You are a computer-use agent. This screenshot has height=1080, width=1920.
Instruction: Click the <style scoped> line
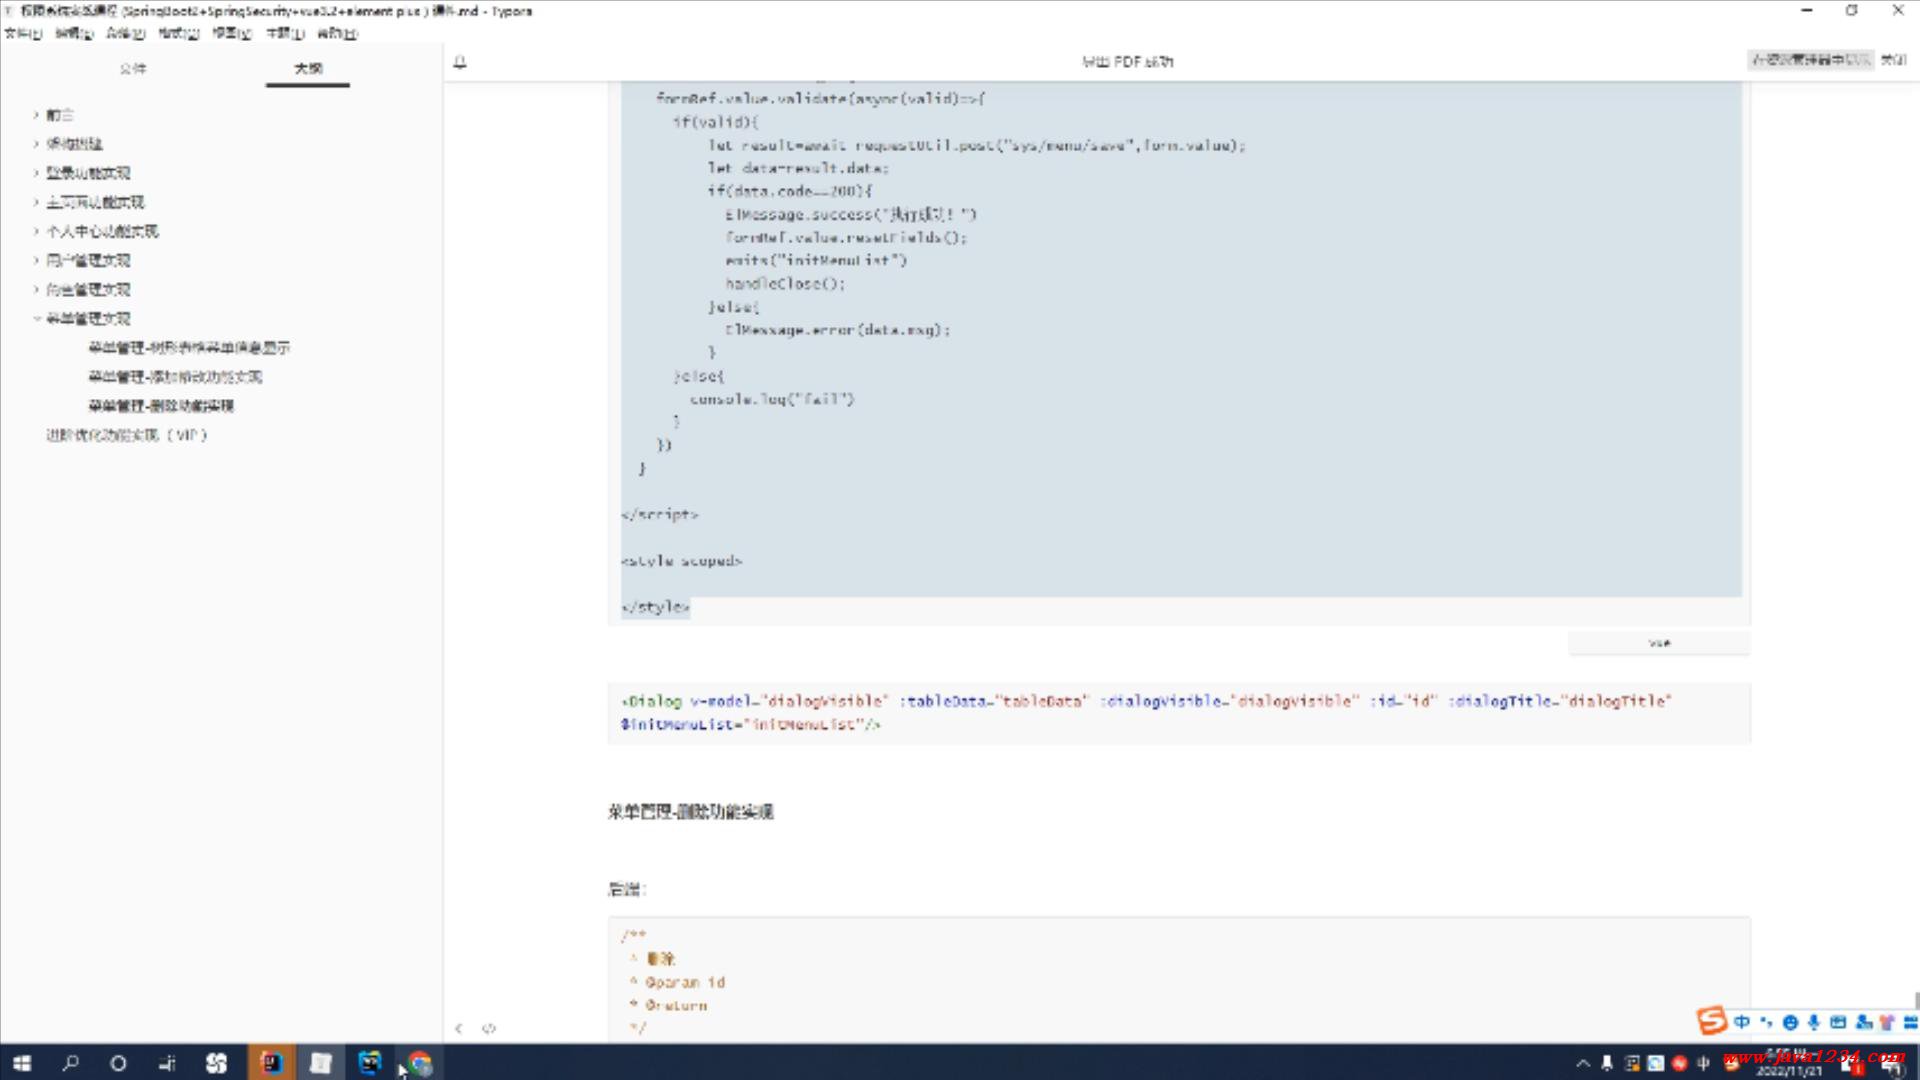(681, 561)
